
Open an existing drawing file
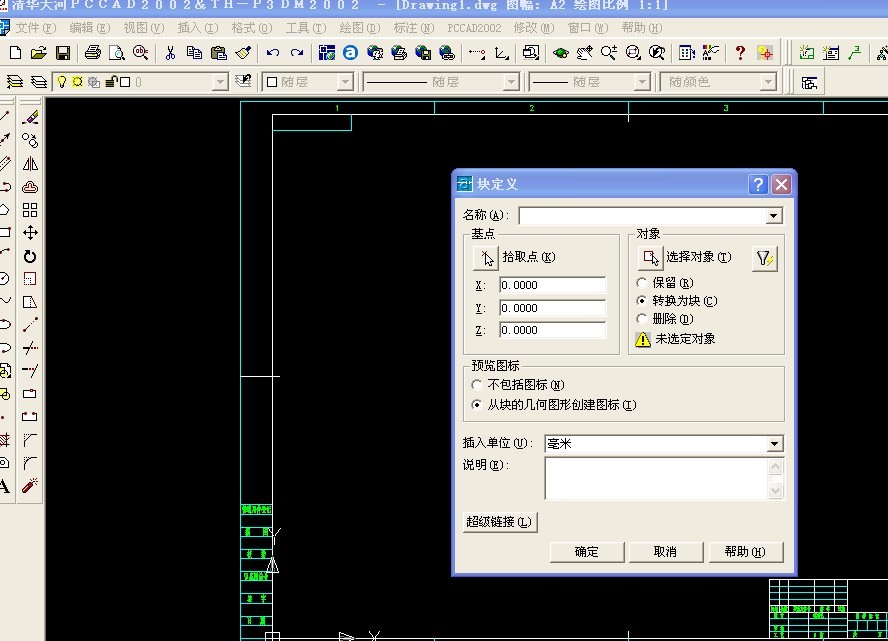point(39,53)
